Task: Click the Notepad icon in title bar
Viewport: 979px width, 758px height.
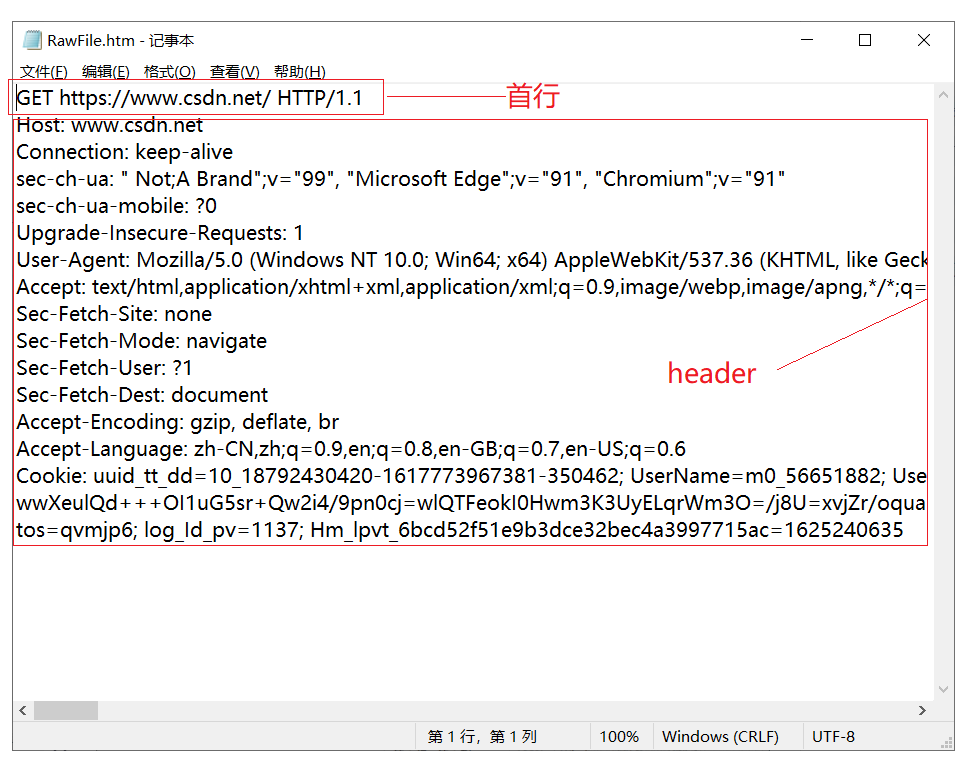Action: click(32, 40)
